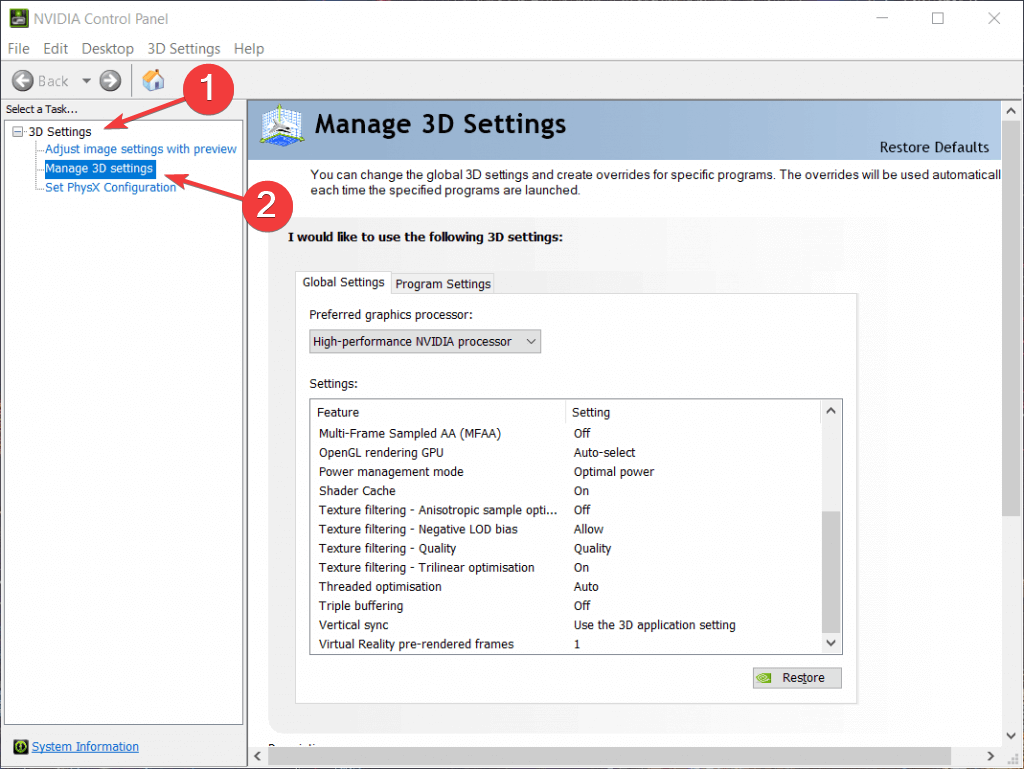Select Texture filtering Trilinear optimisation row
The width and height of the screenshot is (1024, 769).
pyautogui.click(x=566, y=567)
